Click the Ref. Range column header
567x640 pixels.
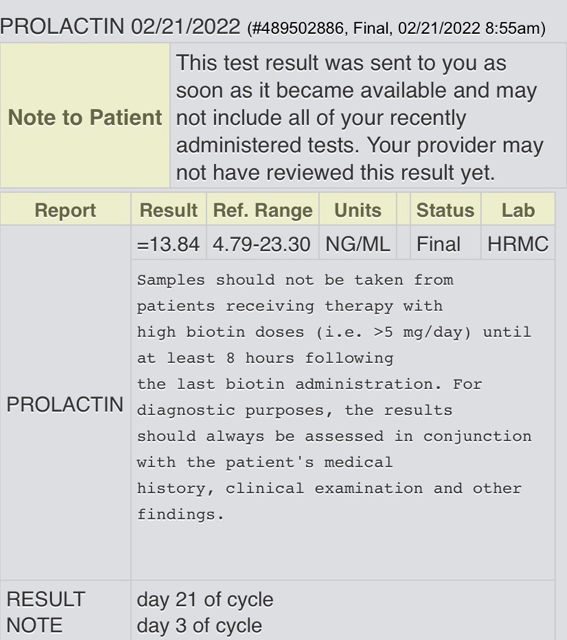(x=262, y=209)
